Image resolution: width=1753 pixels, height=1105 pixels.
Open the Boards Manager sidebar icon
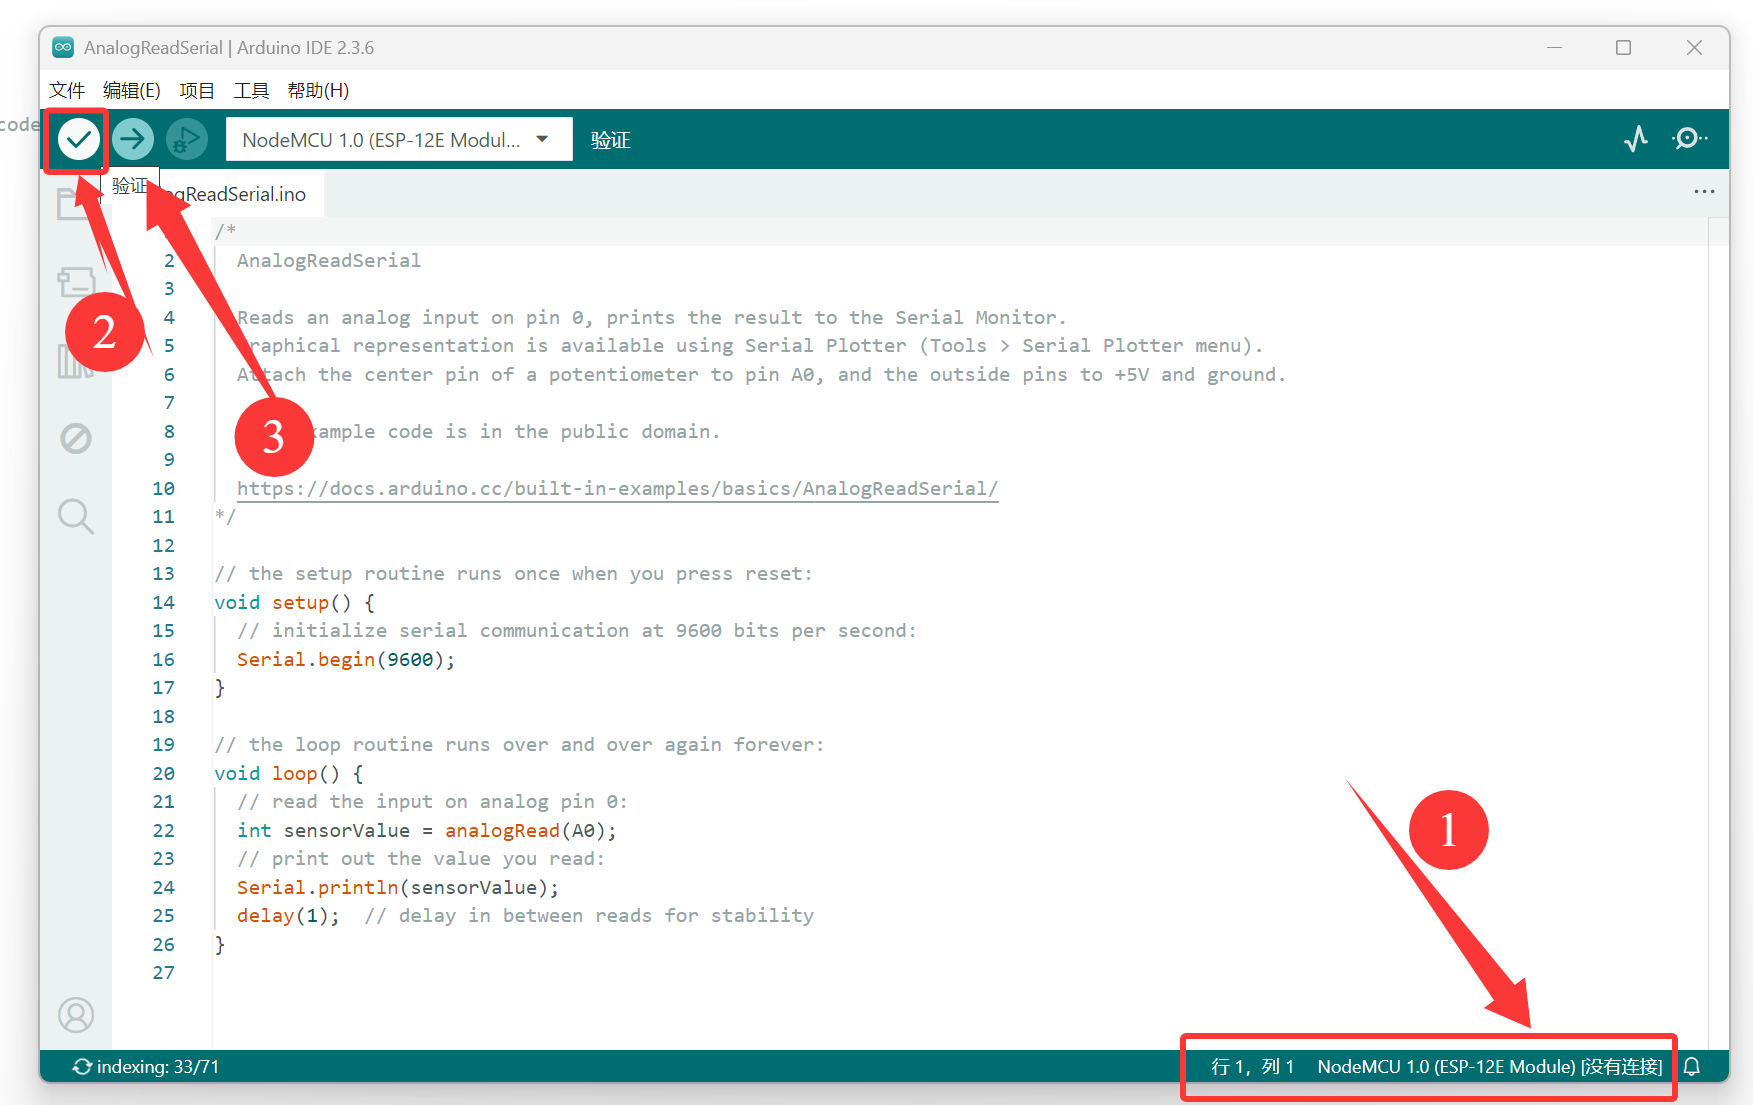click(x=76, y=283)
